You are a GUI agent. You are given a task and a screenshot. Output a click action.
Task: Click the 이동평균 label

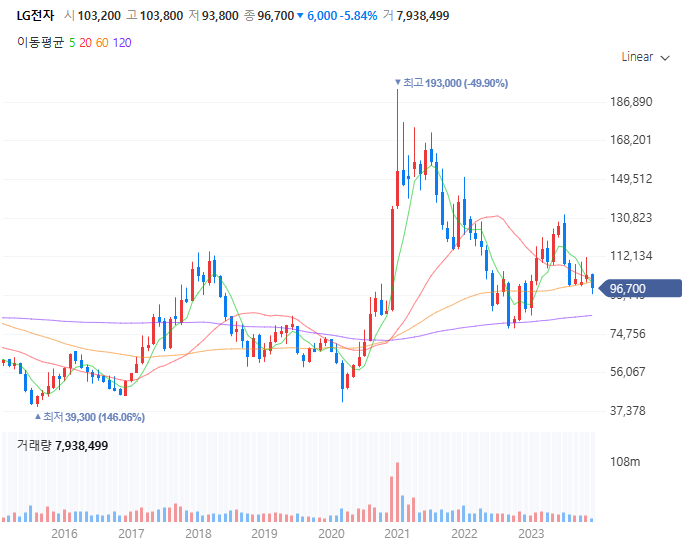[x=40, y=43]
